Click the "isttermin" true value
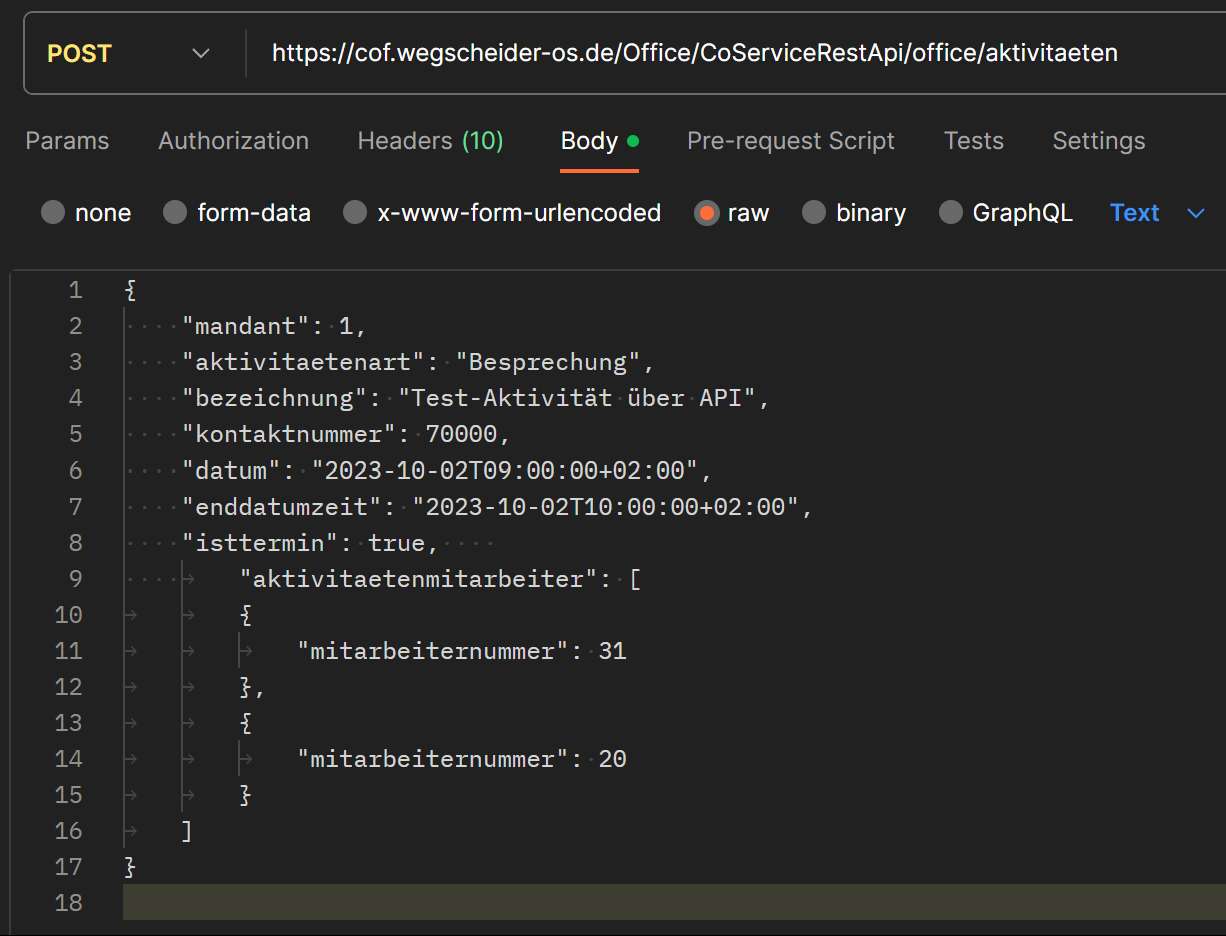 [397, 543]
